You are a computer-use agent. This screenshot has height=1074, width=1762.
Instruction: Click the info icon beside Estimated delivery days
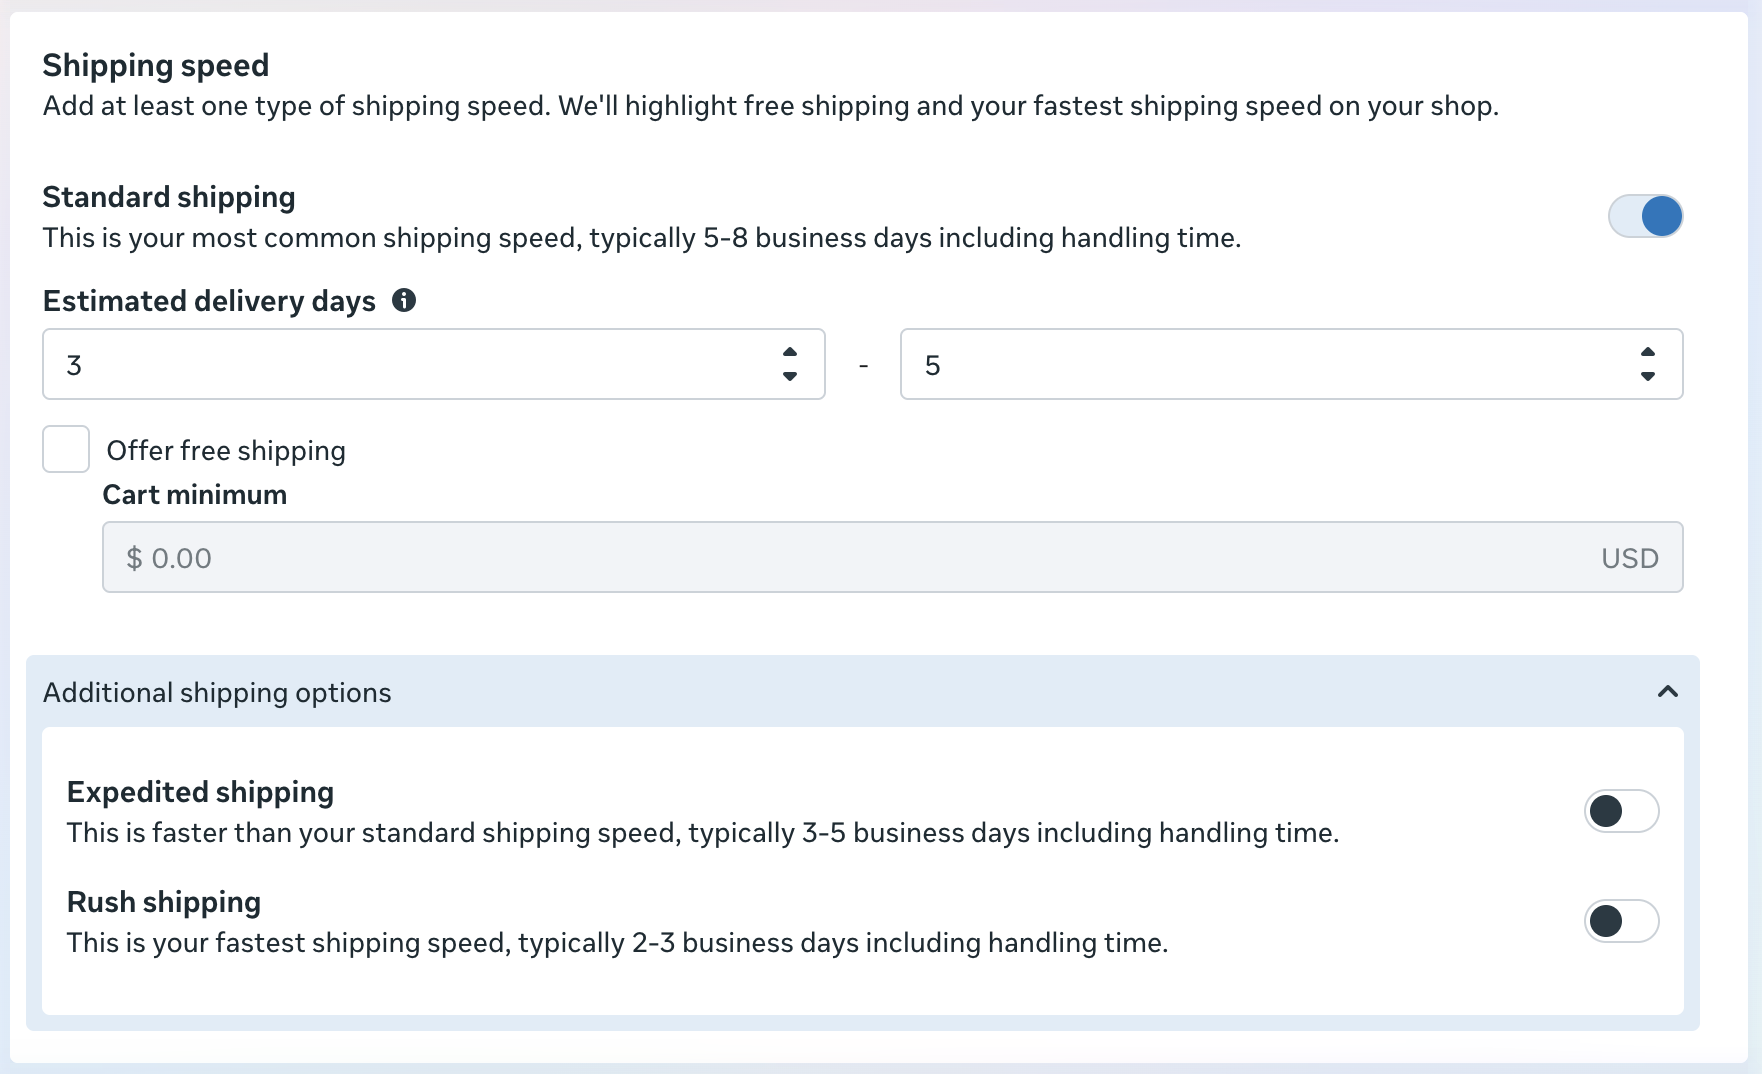click(404, 300)
